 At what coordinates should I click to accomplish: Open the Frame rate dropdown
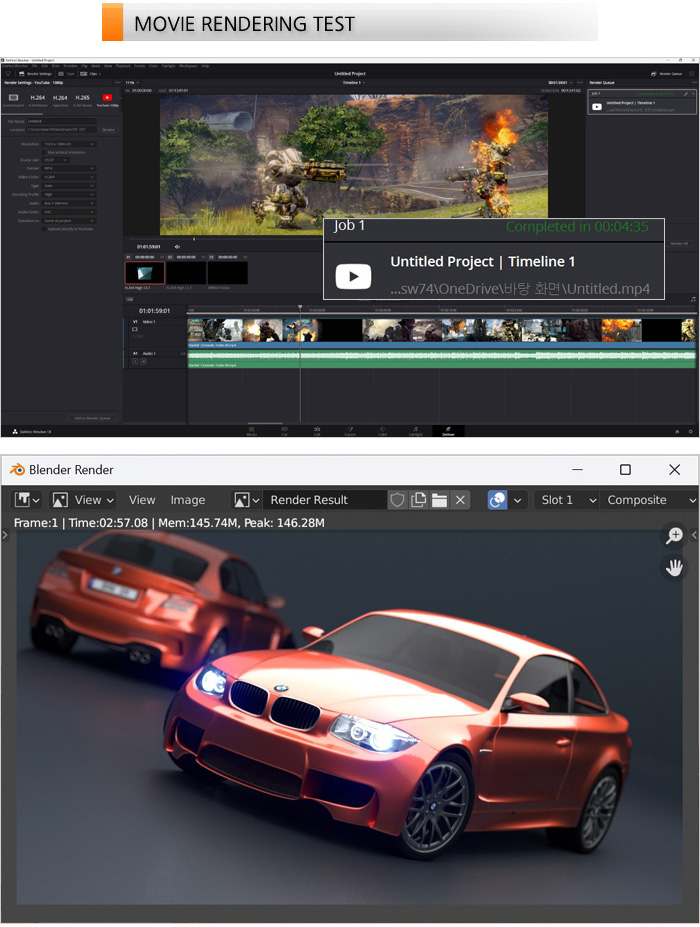pos(56,160)
